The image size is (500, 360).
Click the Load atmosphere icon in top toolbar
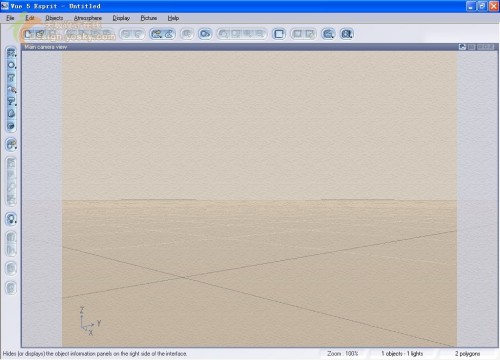[156, 34]
